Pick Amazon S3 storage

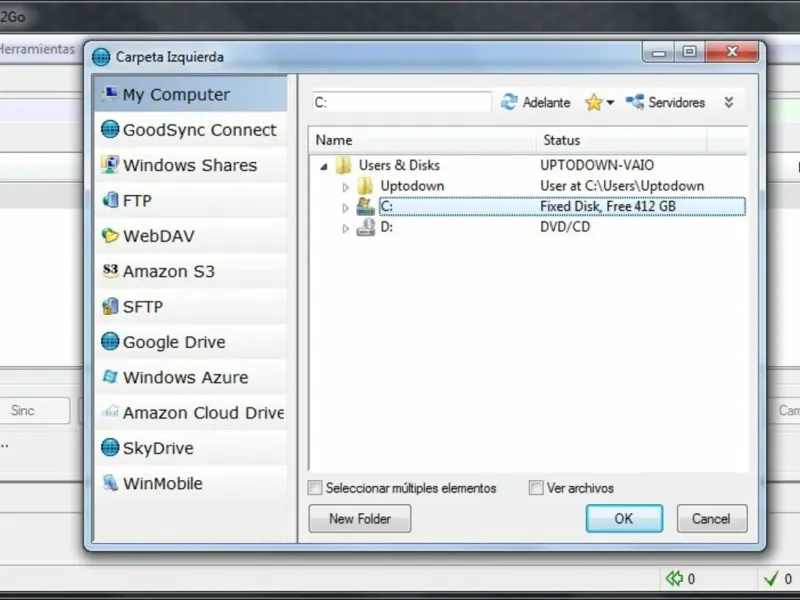pos(191,271)
